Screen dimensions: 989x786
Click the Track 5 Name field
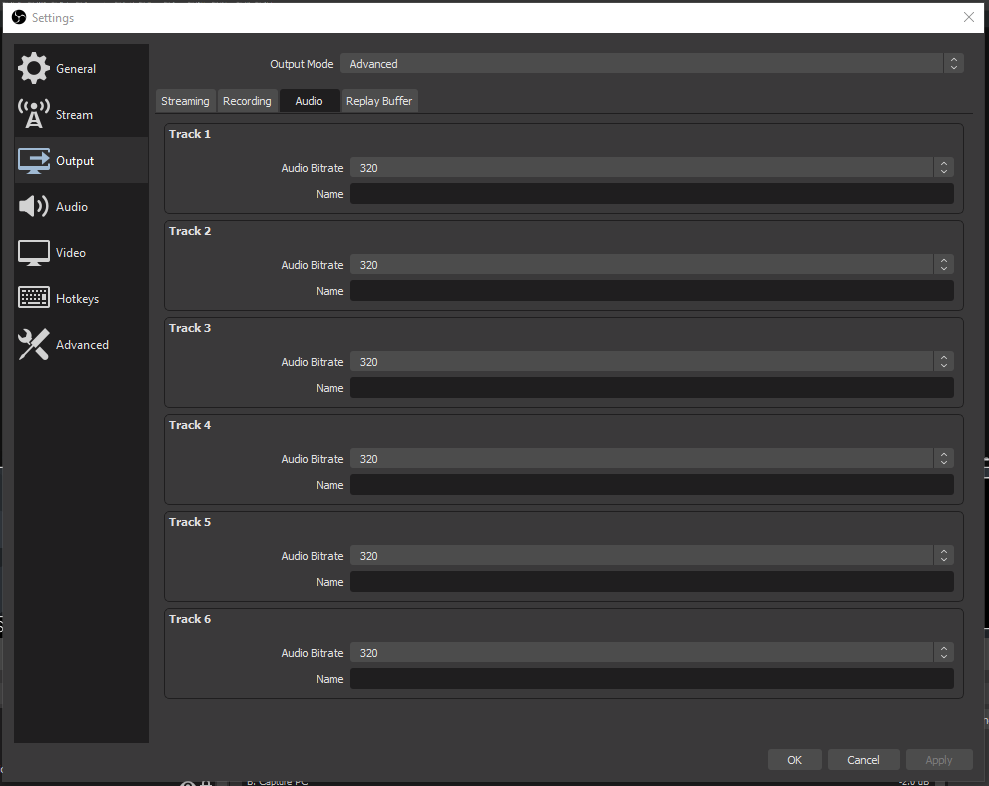[x=652, y=582]
